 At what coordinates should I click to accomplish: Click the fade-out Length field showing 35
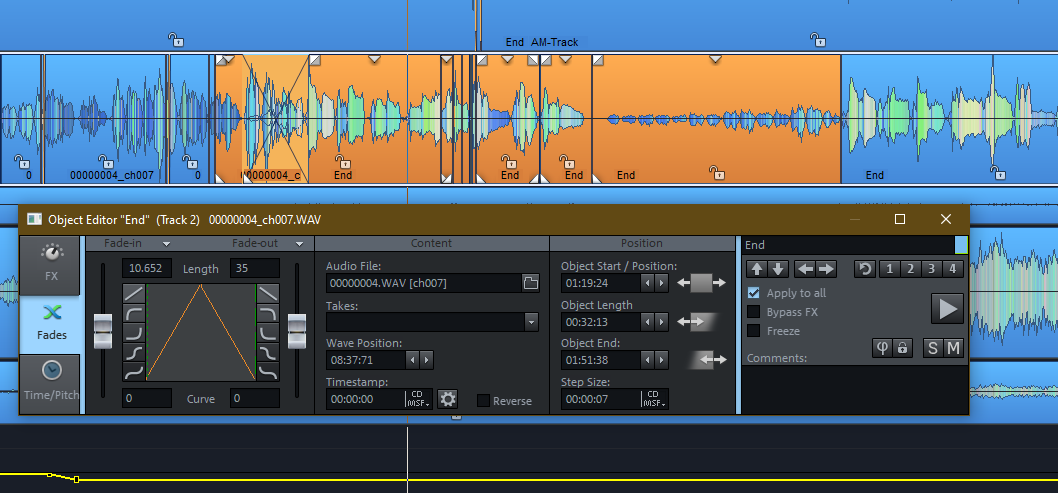click(254, 268)
